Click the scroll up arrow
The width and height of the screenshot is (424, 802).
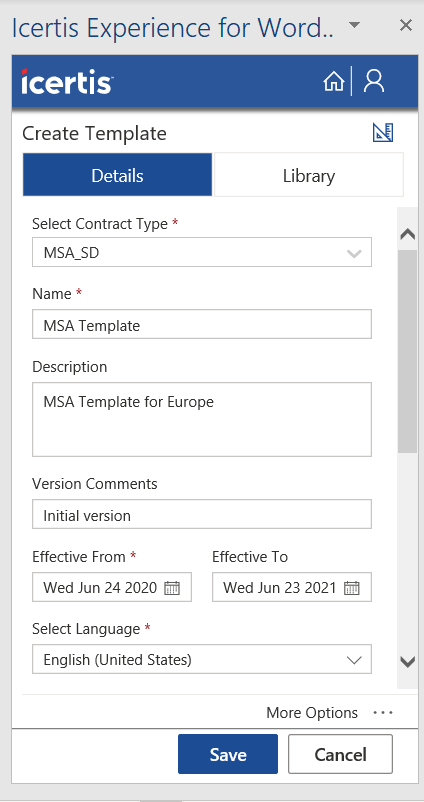pos(408,234)
